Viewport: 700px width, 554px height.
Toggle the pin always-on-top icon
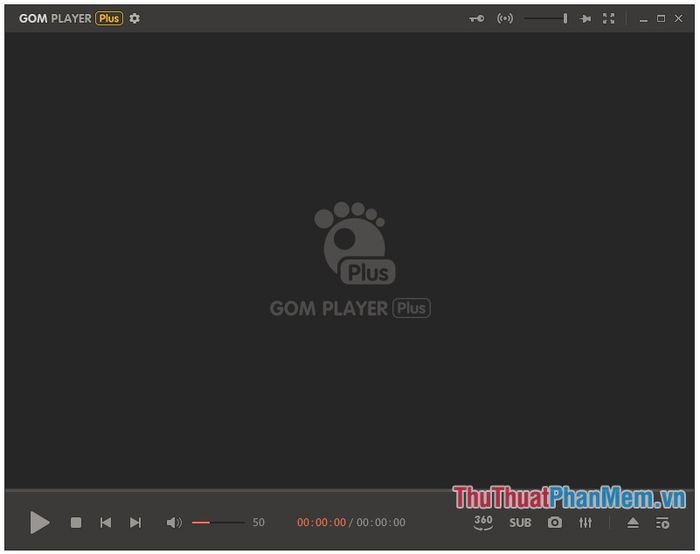coord(585,18)
